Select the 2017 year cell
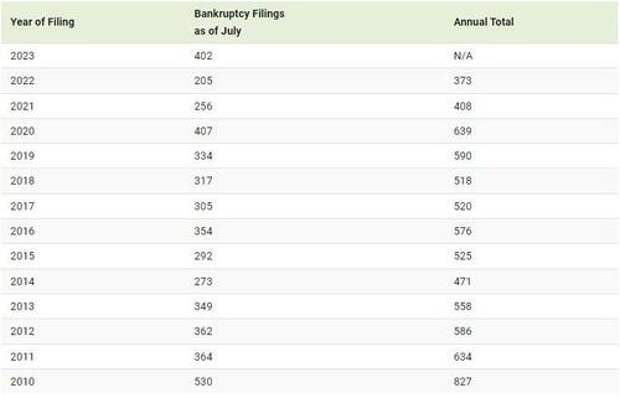This screenshot has height=398, width=620. point(23,206)
